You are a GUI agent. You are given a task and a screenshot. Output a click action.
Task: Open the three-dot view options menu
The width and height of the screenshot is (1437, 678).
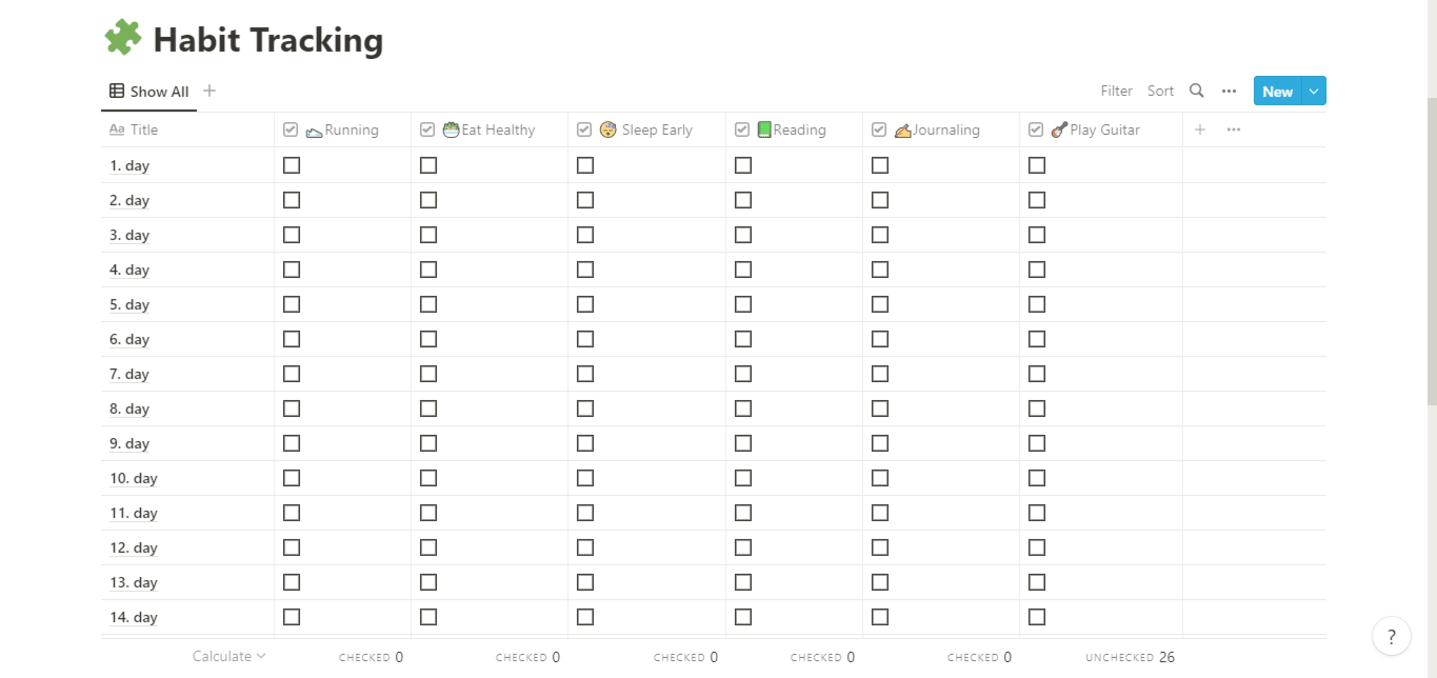1229,91
